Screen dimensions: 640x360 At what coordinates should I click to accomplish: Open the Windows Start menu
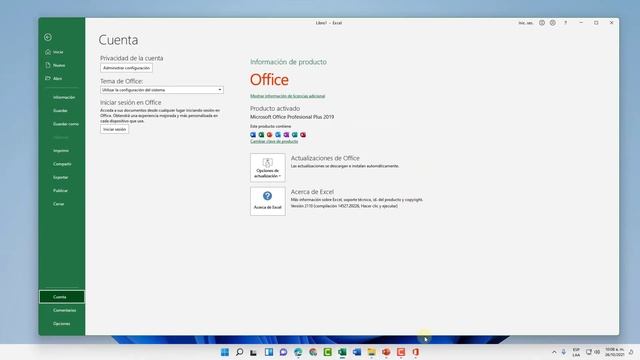click(225, 352)
